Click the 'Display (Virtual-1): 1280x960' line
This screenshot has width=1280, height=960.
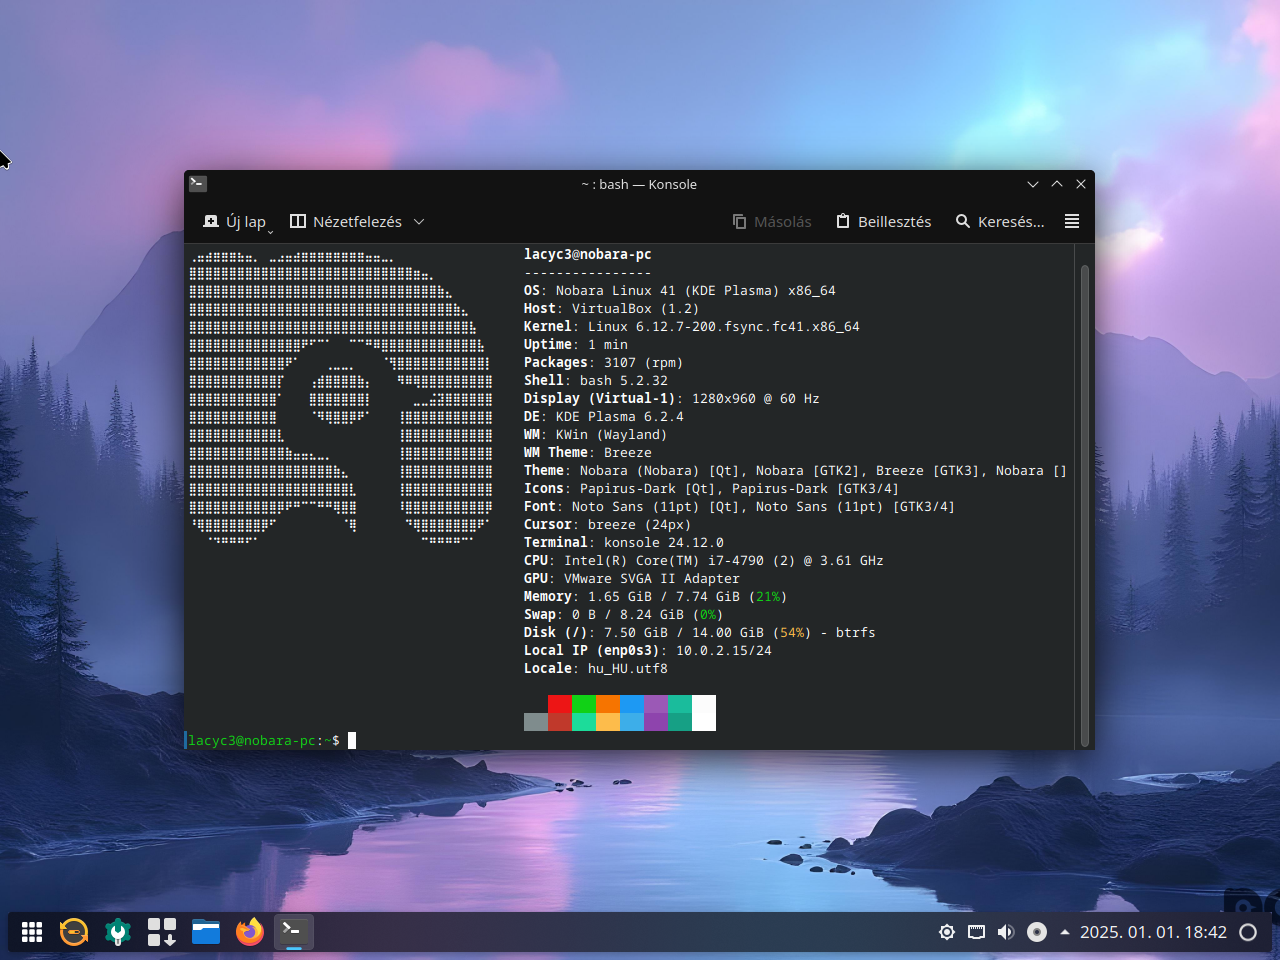point(672,399)
